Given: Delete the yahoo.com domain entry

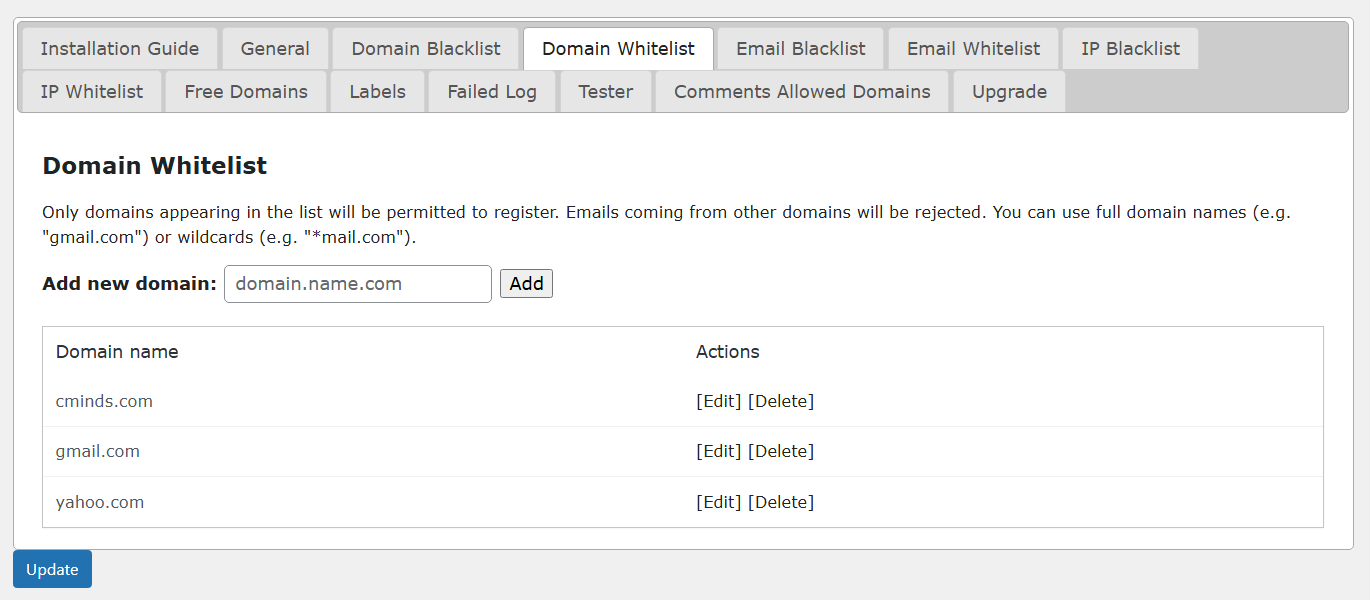Looking at the screenshot, I should point(781,502).
